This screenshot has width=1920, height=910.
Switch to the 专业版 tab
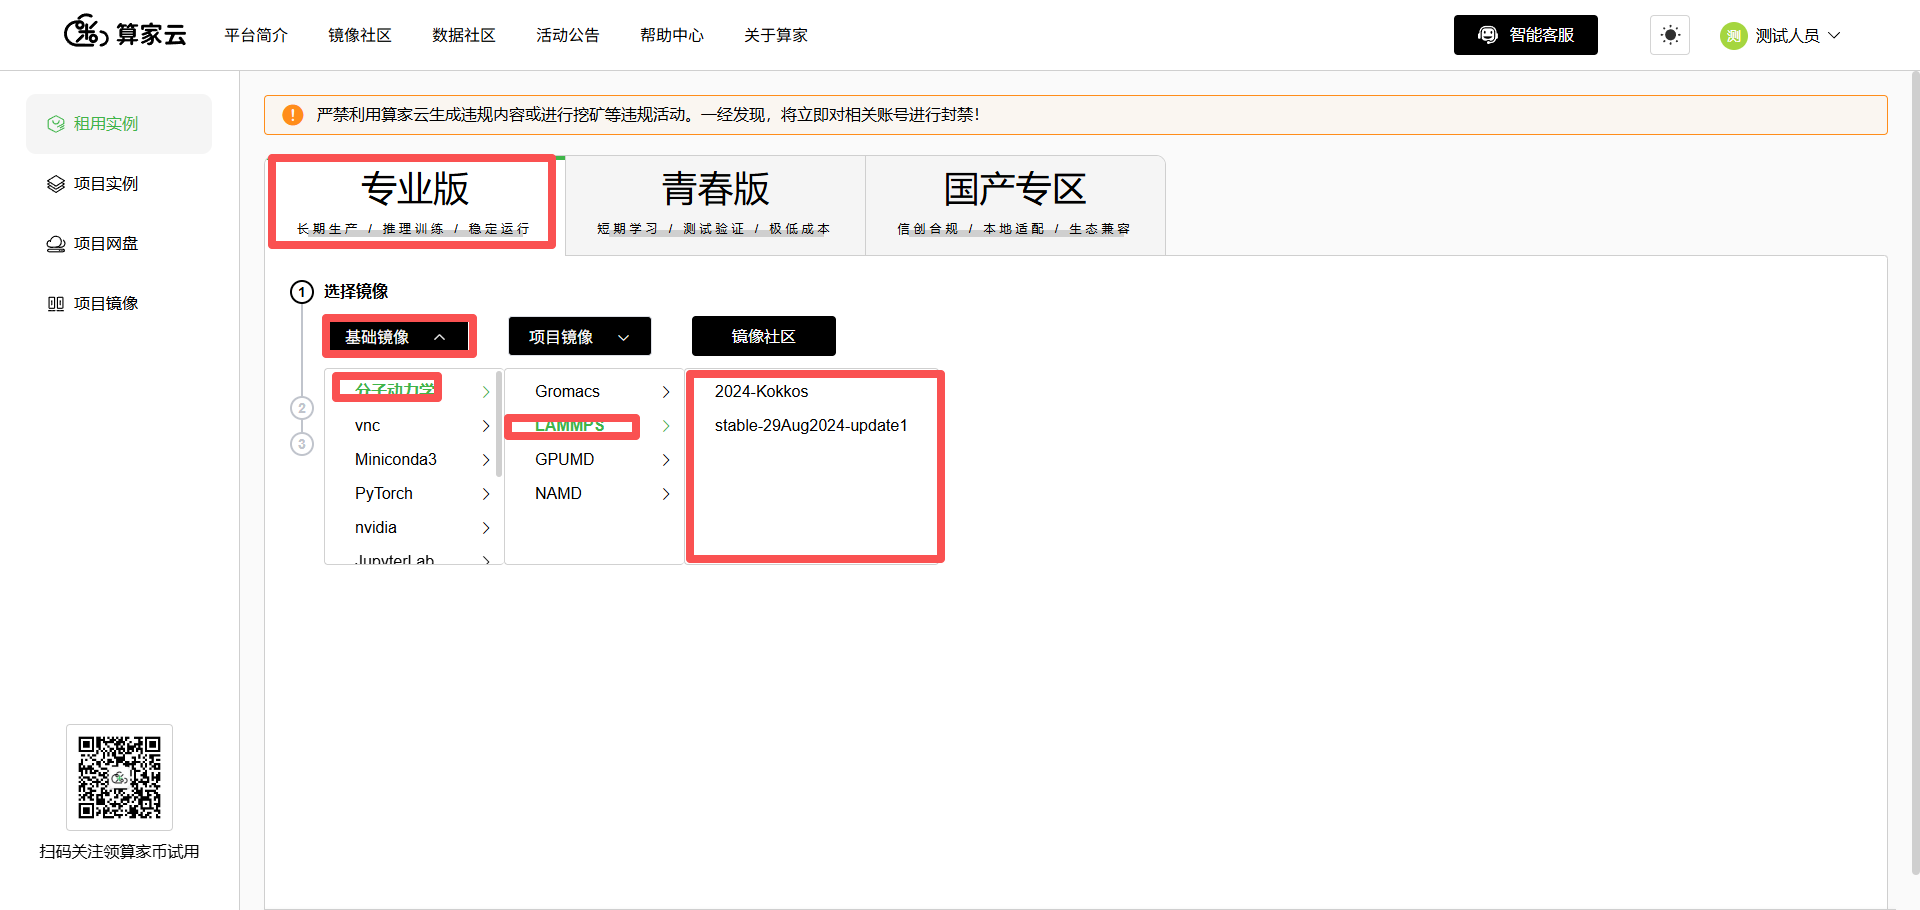(414, 203)
